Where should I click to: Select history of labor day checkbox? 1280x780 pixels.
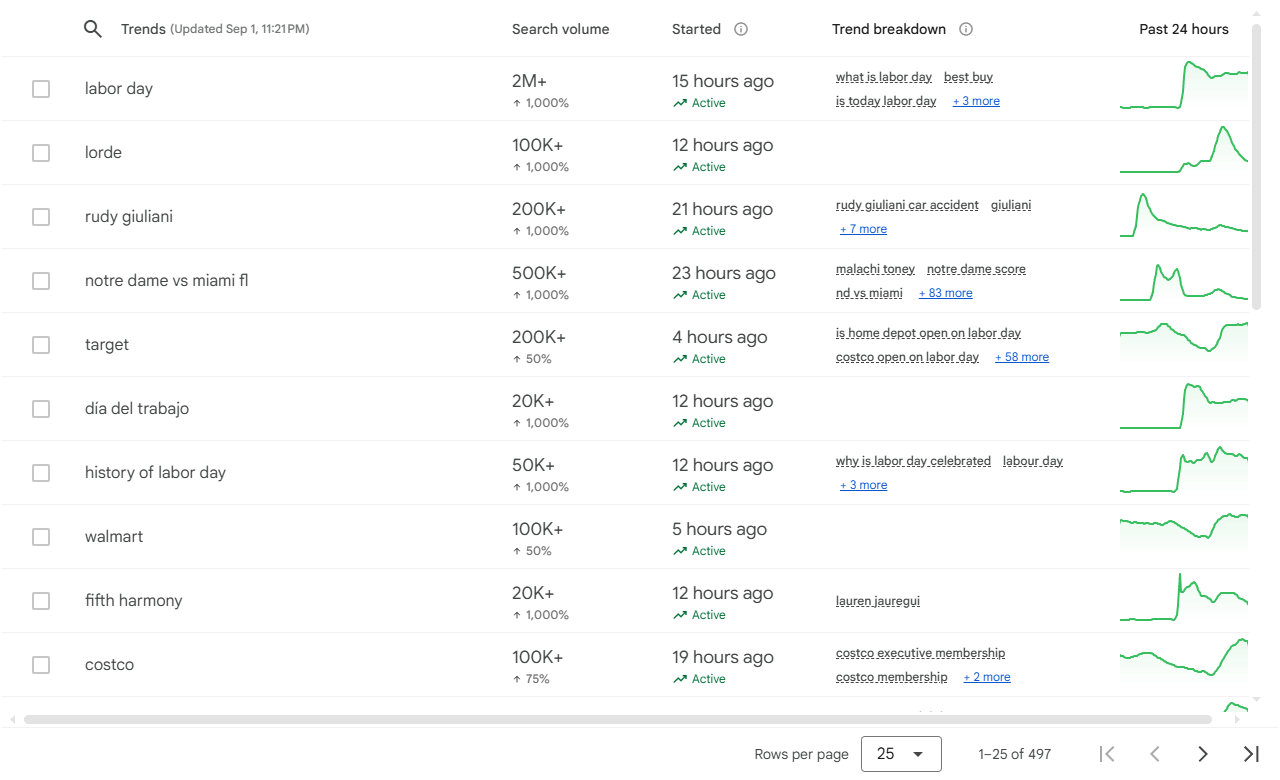(x=41, y=473)
